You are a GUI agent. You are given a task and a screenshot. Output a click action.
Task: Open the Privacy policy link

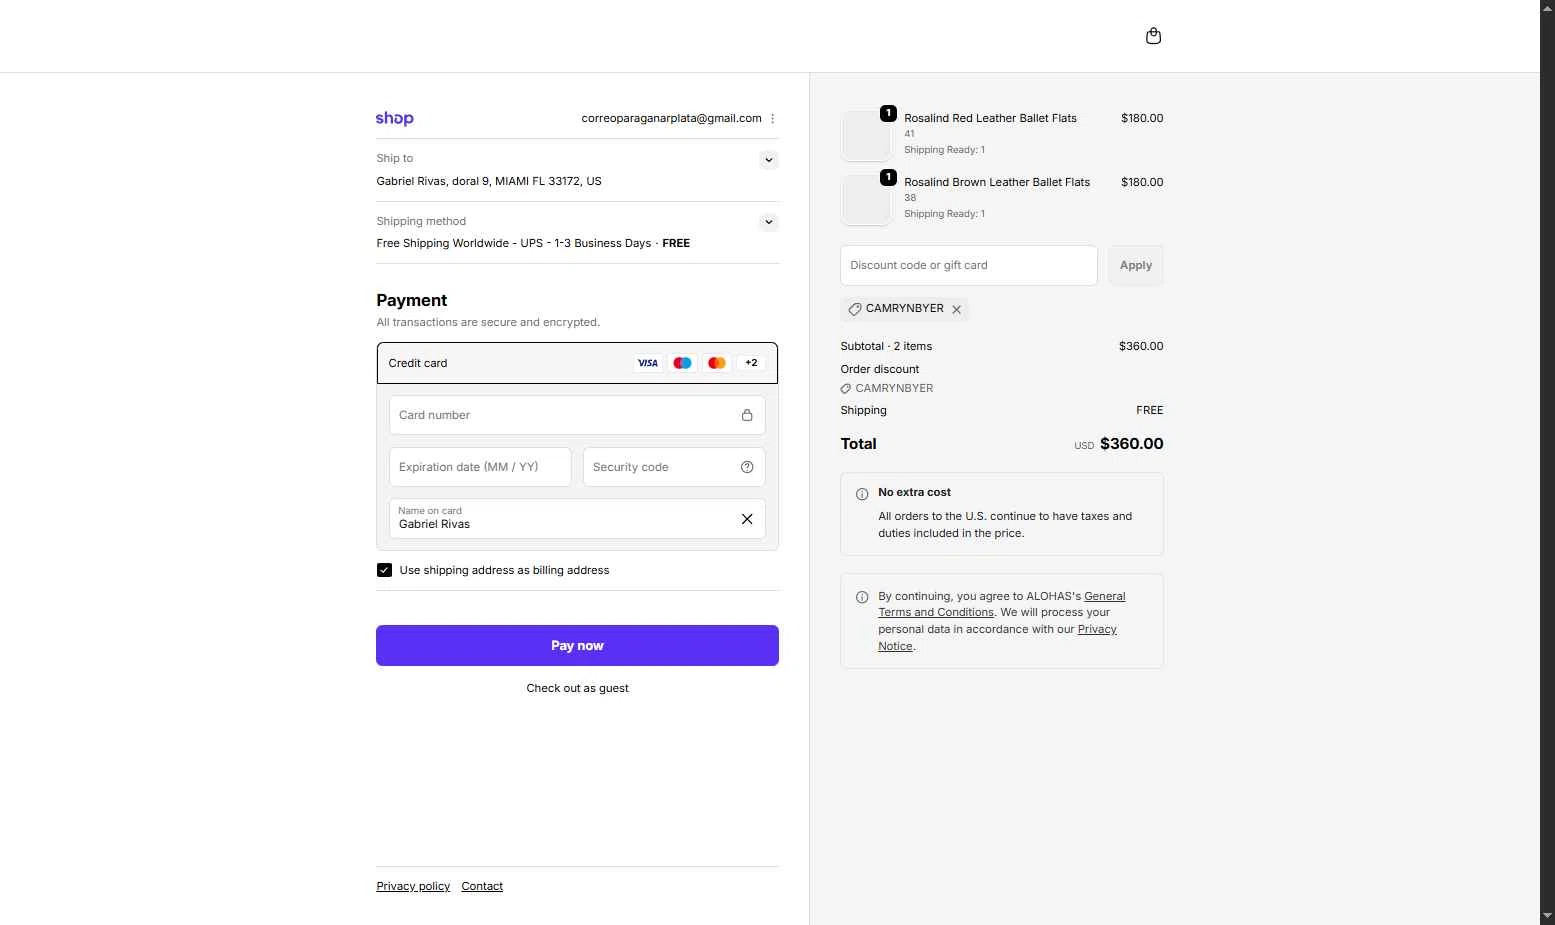point(413,886)
